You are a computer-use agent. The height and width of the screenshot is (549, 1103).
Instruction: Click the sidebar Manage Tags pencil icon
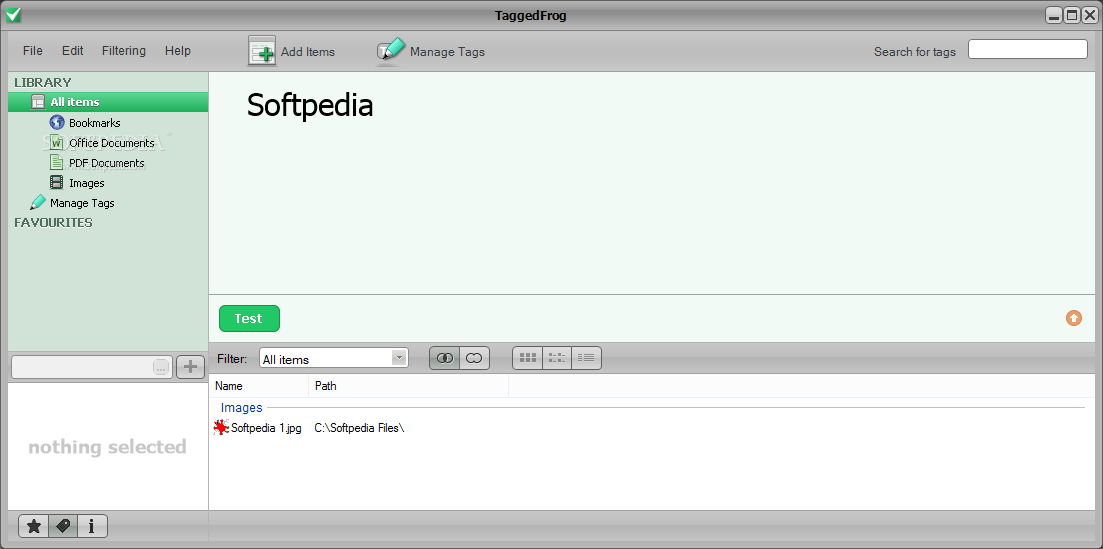[x=38, y=203]
